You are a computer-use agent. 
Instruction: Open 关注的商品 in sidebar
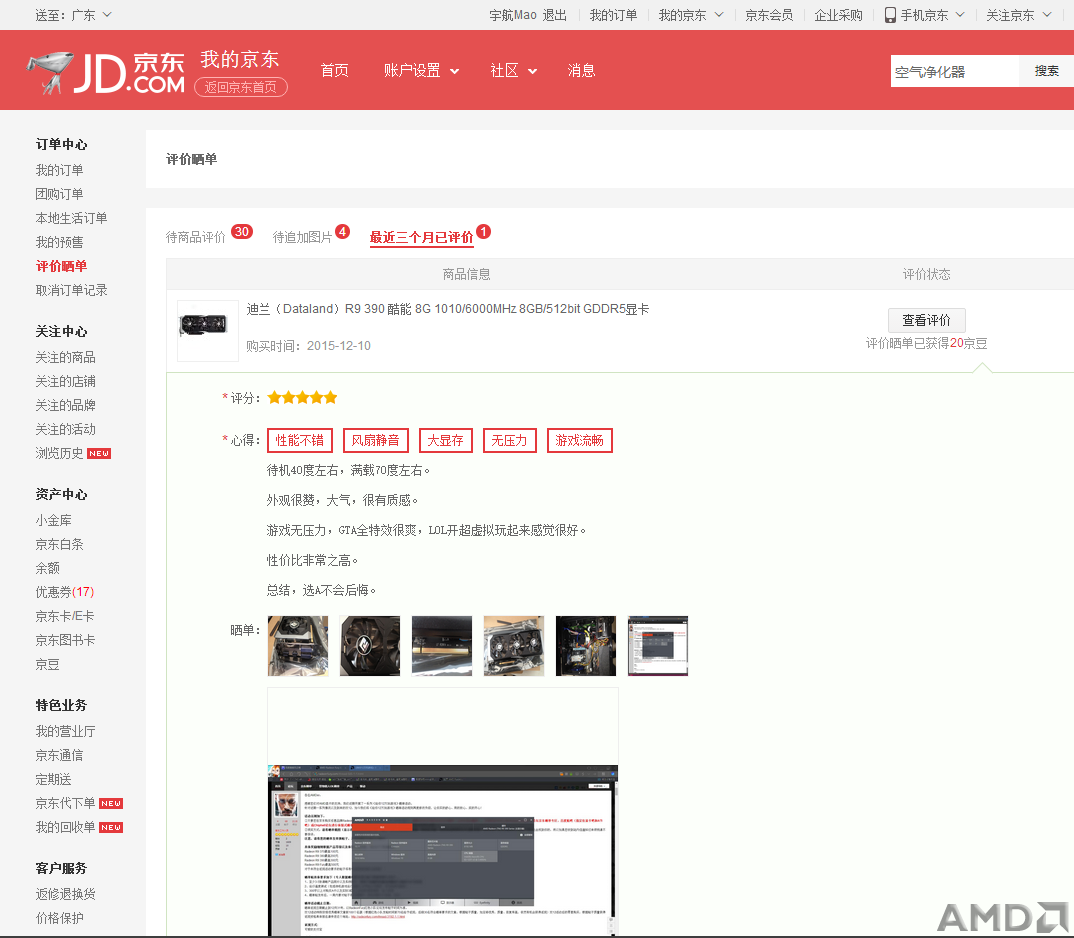click(x=66, y=357)
